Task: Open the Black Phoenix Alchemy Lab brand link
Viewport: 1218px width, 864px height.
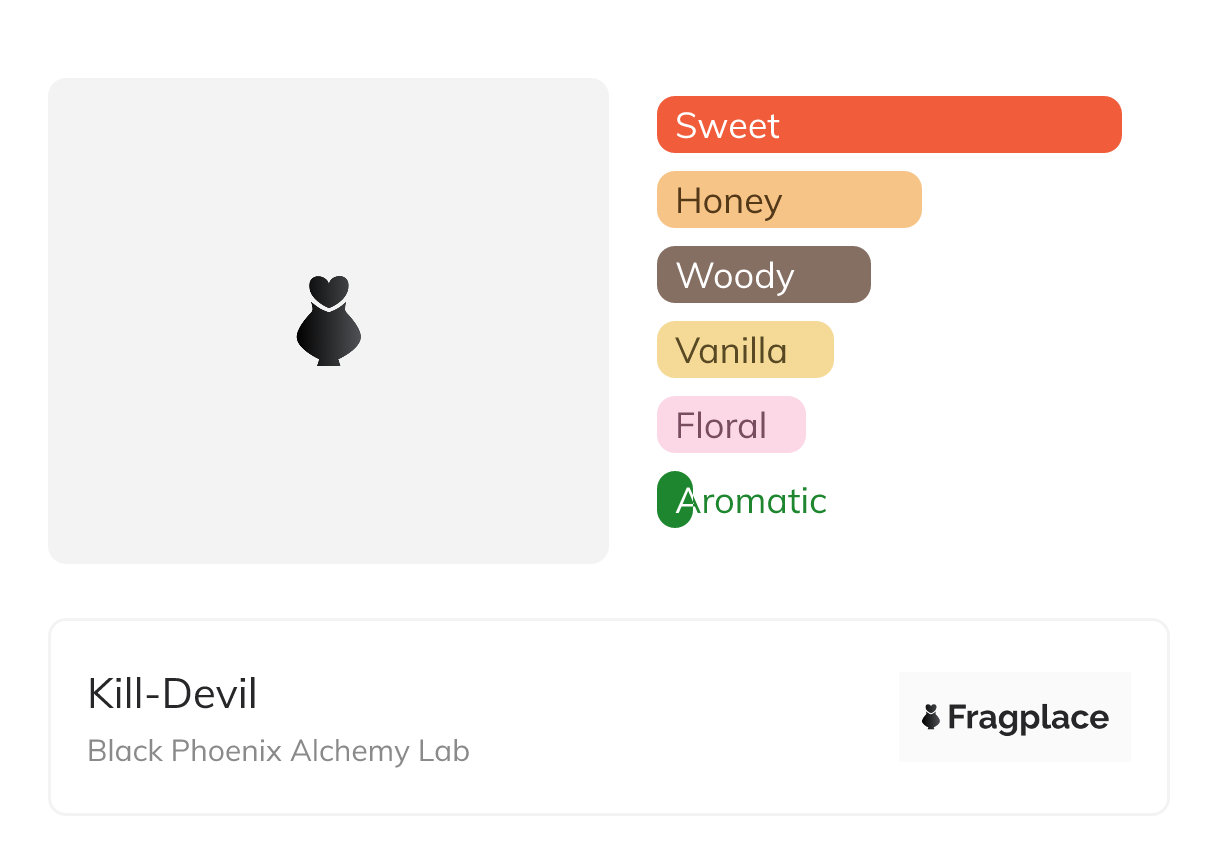Action: tap(278, 751)
